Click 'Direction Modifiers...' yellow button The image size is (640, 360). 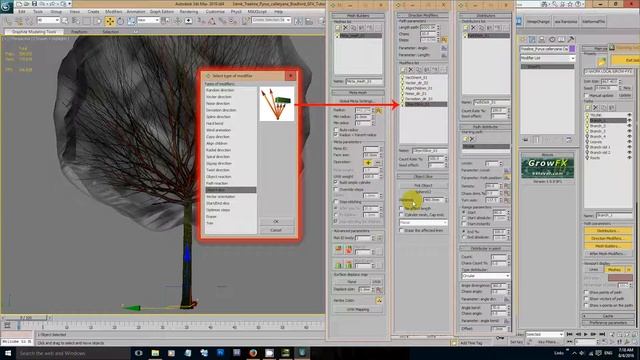[608, 238]
